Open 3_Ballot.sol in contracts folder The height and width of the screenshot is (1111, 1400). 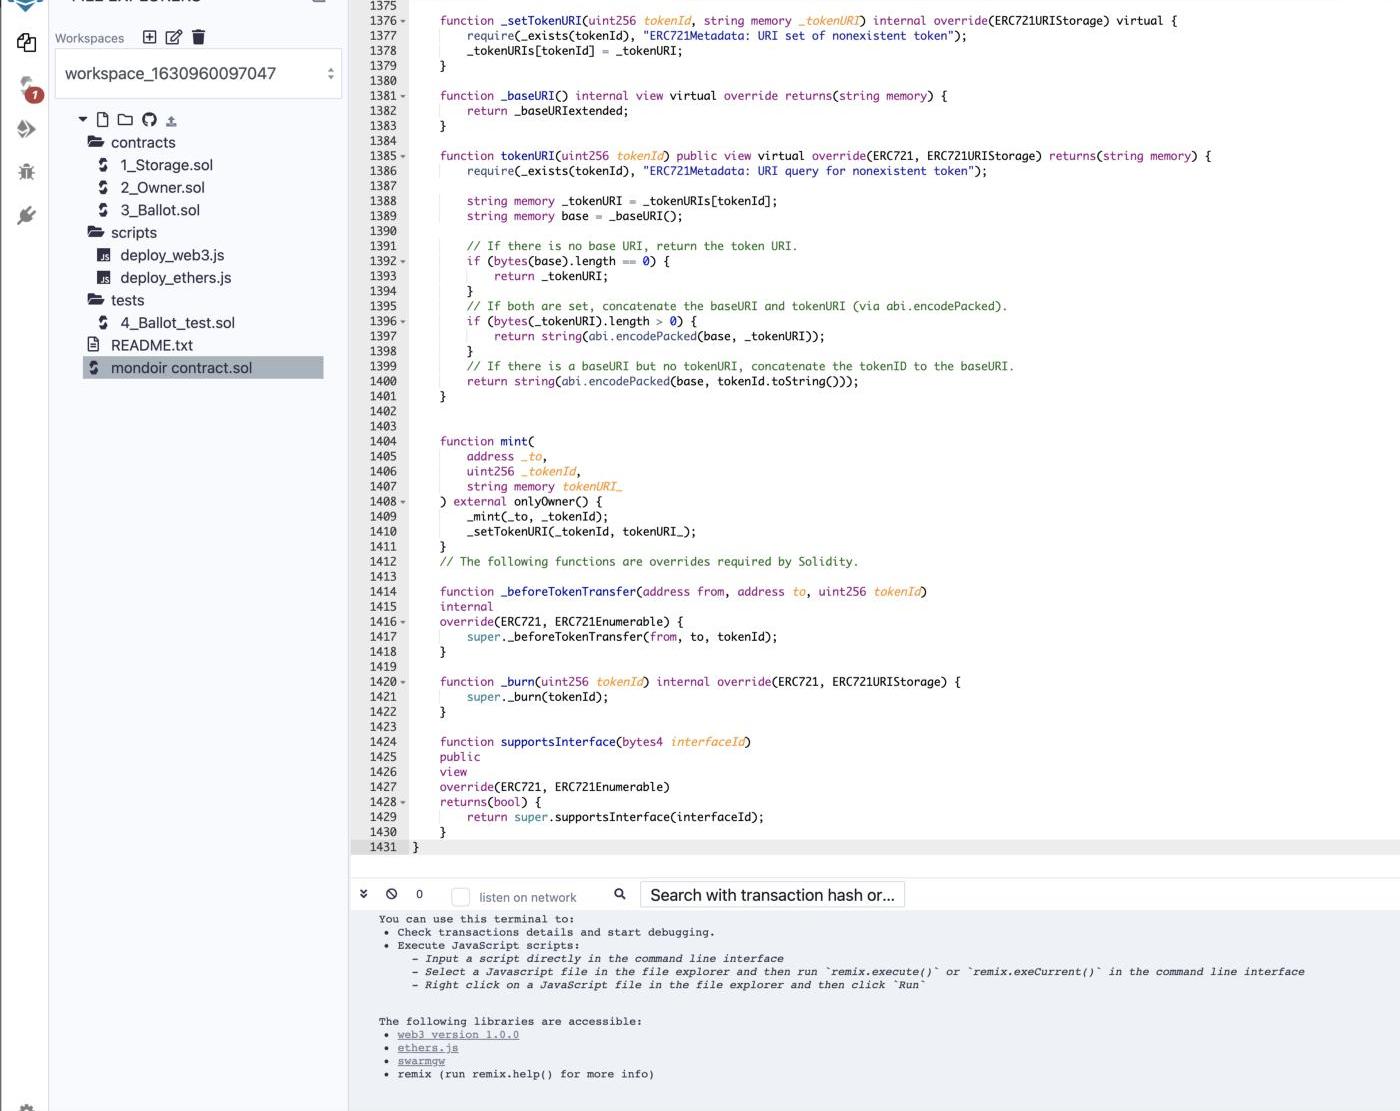160,210
